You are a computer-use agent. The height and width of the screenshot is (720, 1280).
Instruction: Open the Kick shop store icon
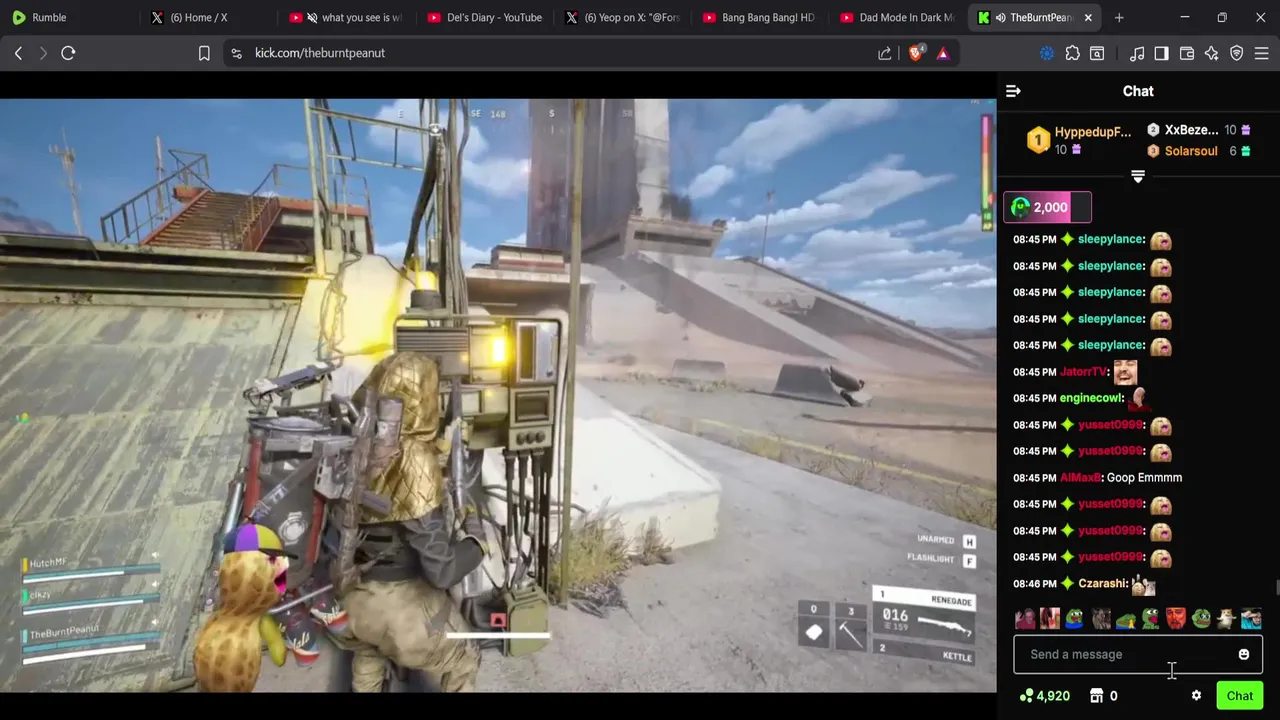click(1097, 696)
